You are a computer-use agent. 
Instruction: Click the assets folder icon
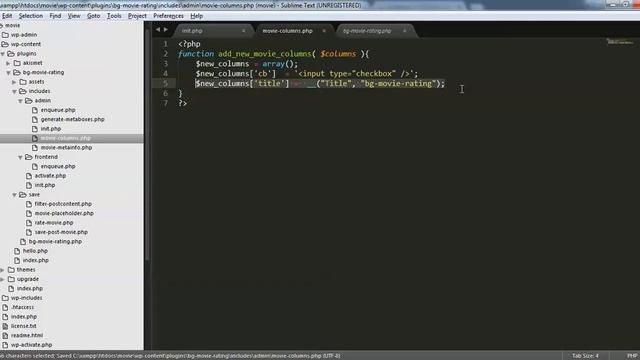23,82
